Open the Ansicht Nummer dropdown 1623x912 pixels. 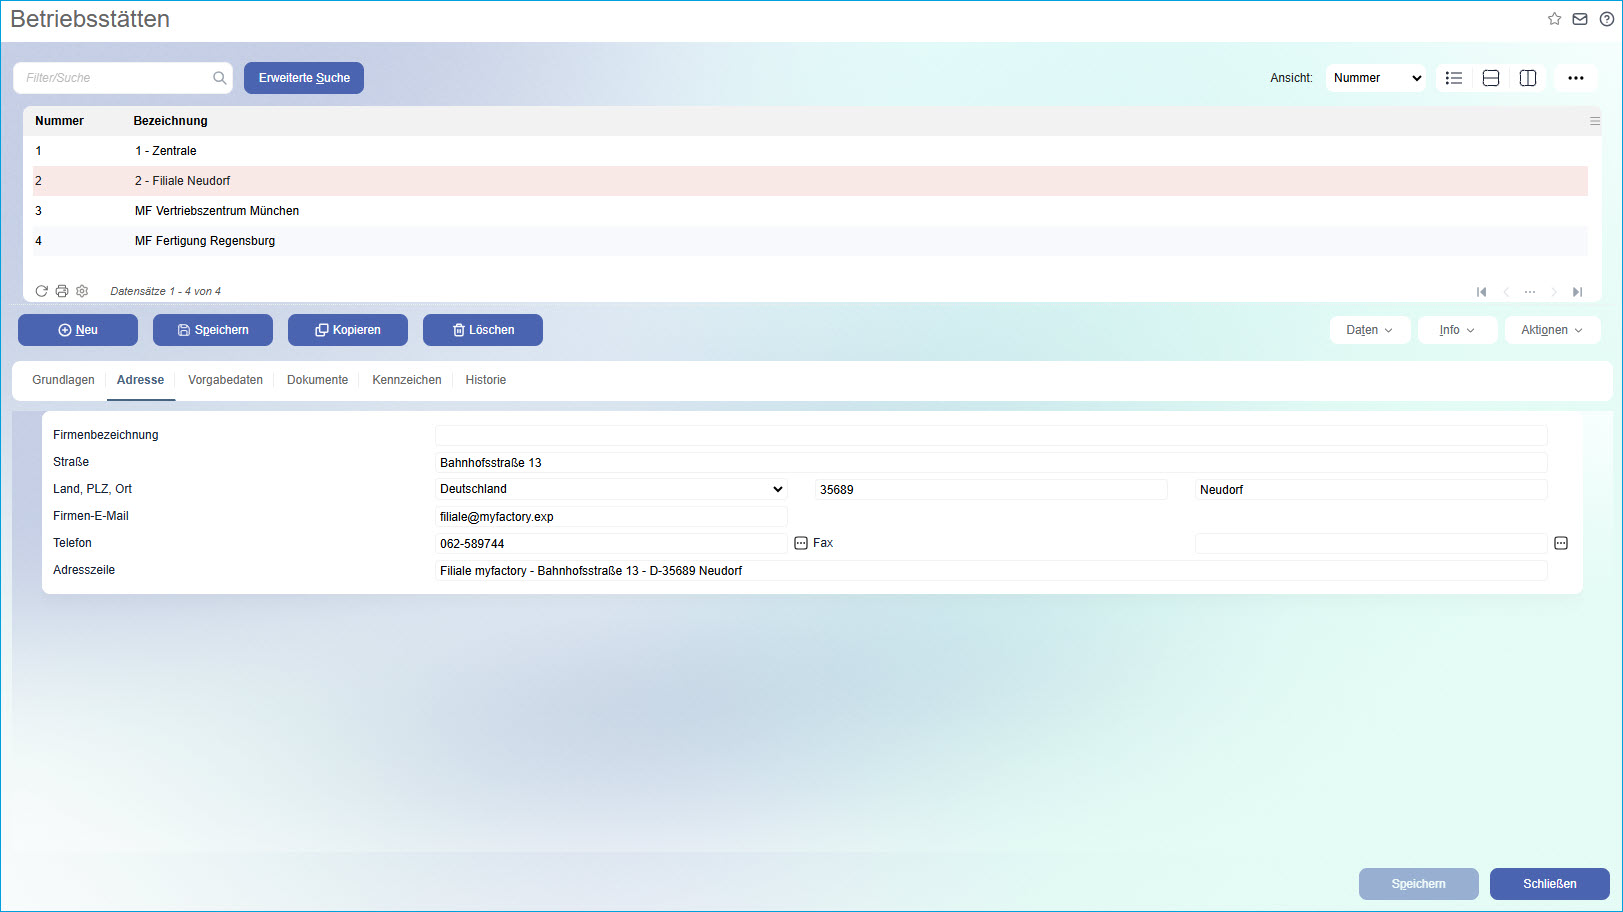(1375, 77)
